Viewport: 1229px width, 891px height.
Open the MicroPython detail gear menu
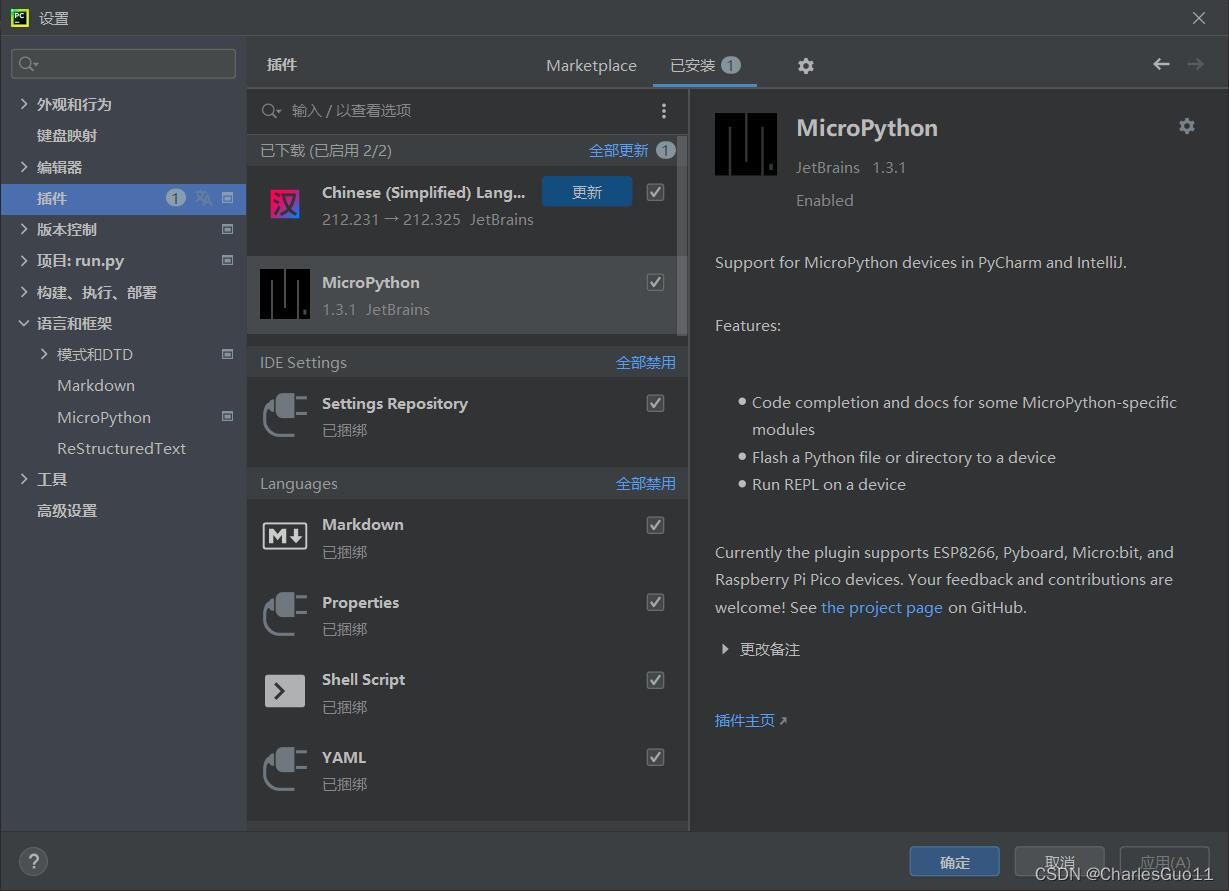point(1187,126)
